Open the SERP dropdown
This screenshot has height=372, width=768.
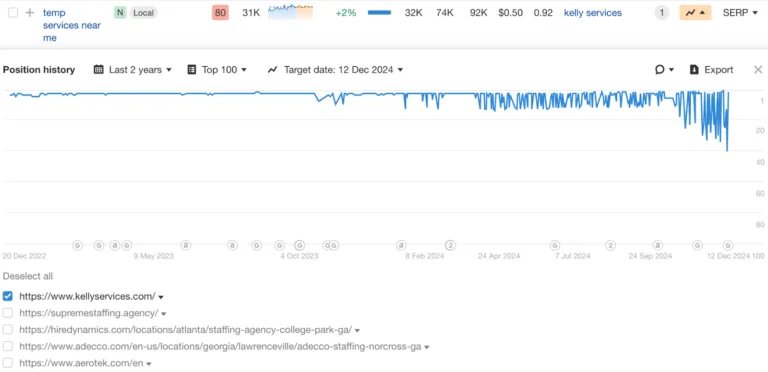740,13
